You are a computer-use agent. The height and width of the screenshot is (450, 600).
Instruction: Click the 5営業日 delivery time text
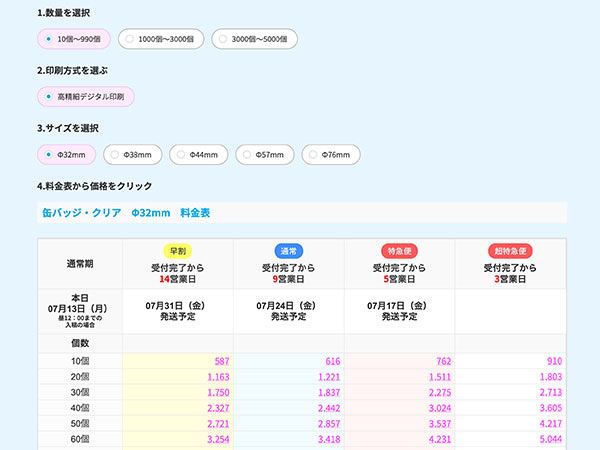[x=399, y=279]
